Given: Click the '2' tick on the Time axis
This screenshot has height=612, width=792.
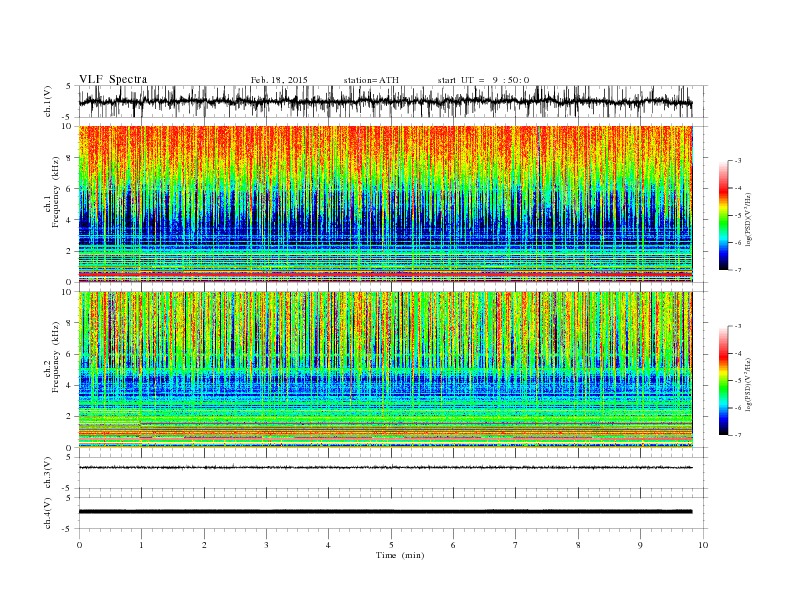Looking at the screenshot, I should click(x=204, y=545).
